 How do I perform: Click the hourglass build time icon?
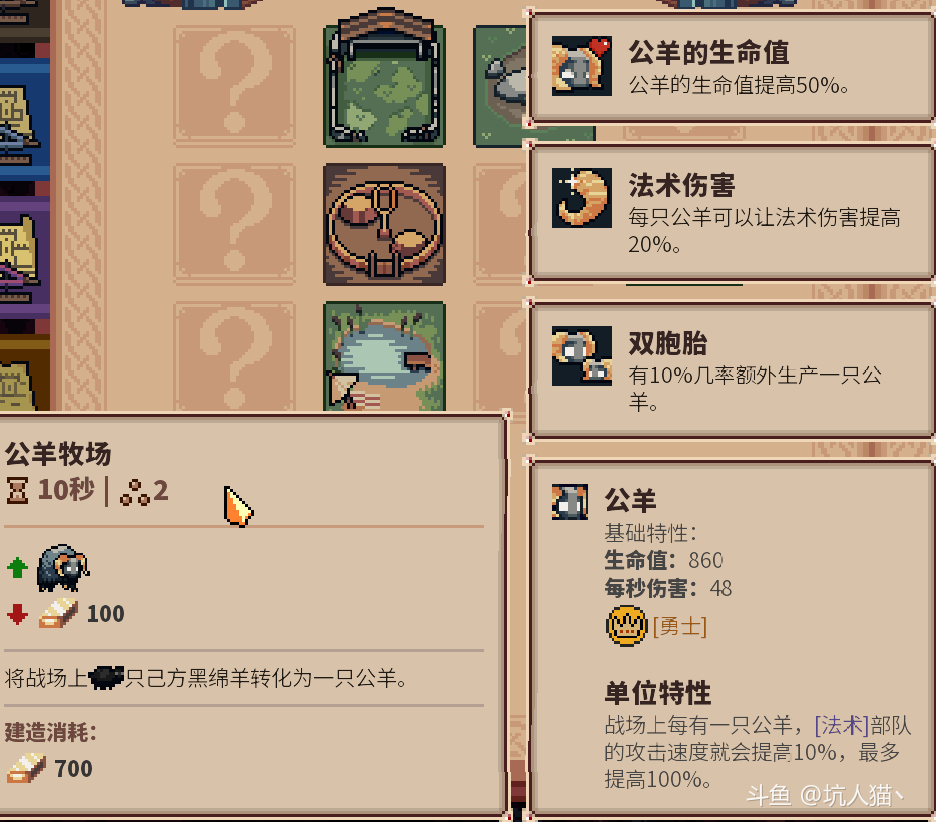[17, 491]
